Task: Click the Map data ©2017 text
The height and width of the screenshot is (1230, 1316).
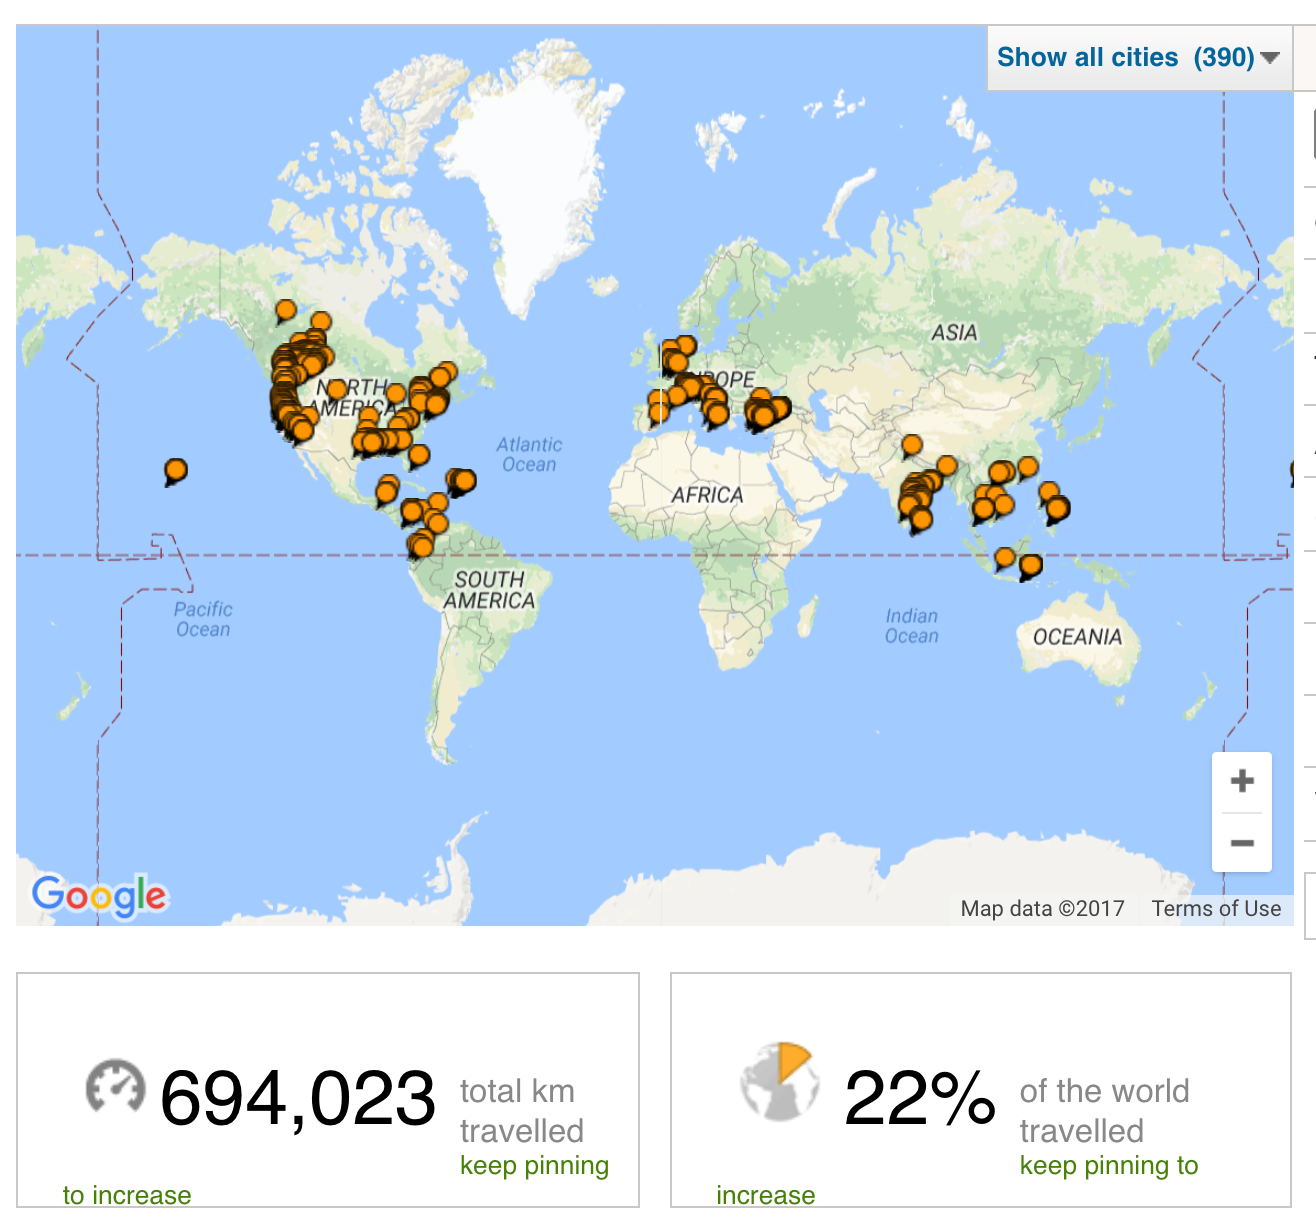Action: click(x=1042, y=908)
